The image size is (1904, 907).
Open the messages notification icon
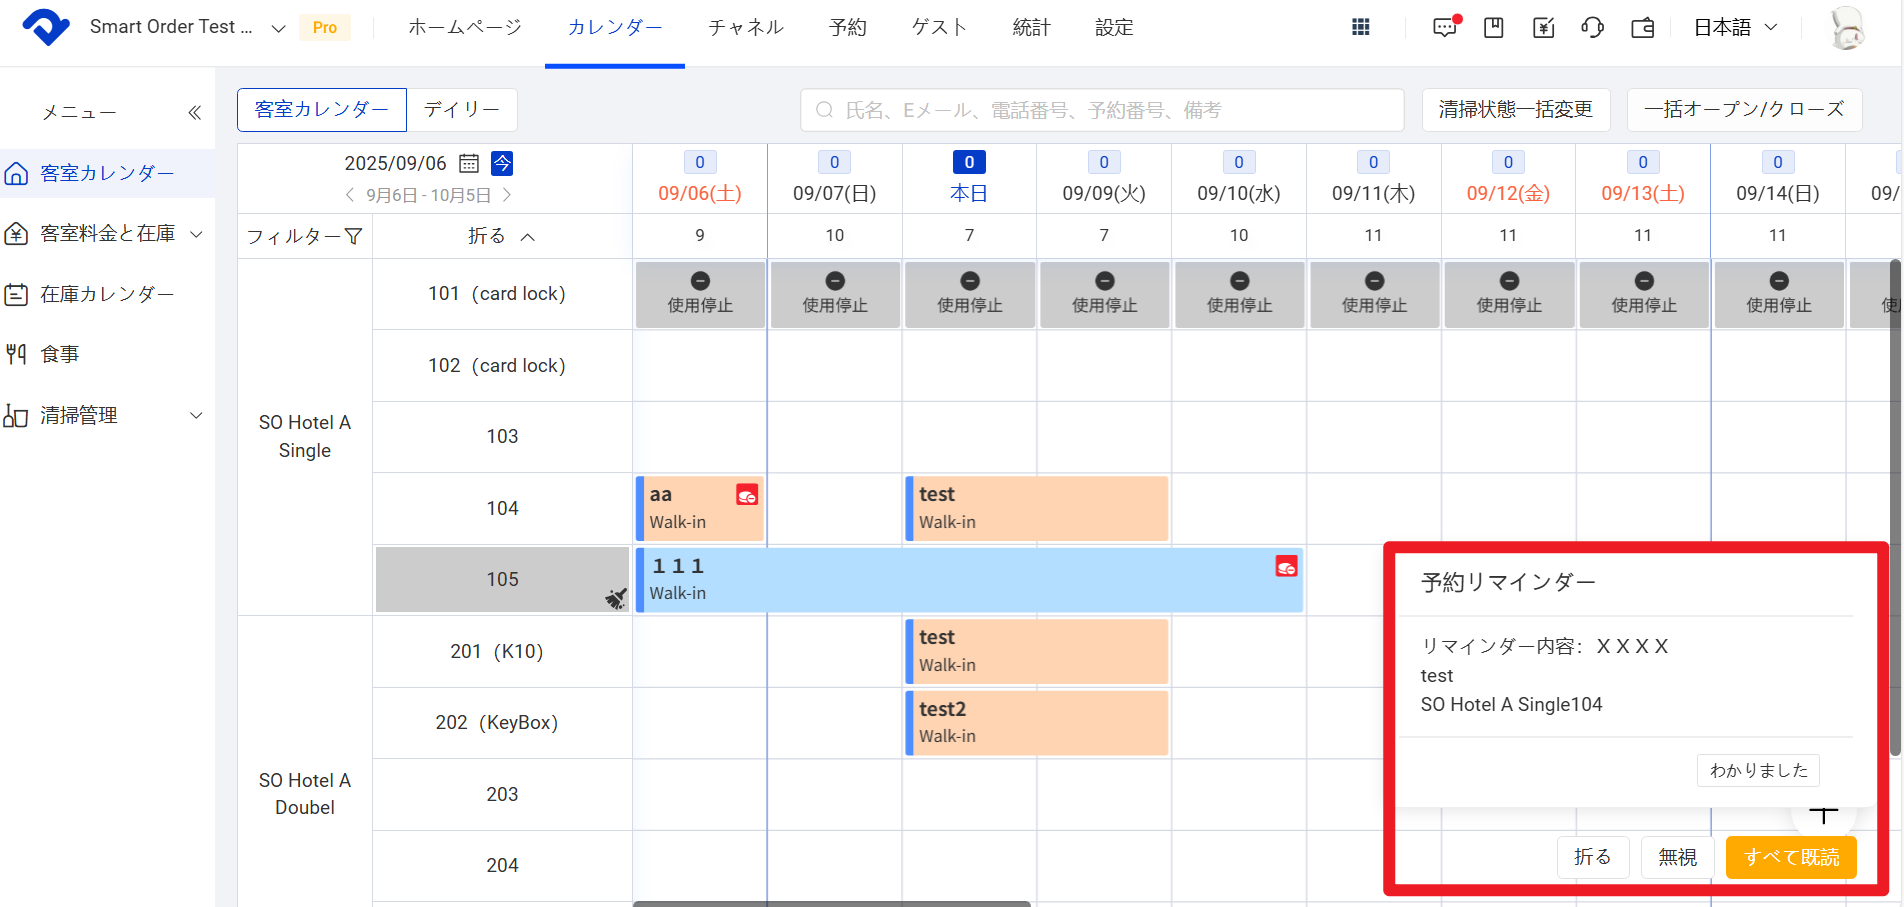coord(1445,28)
